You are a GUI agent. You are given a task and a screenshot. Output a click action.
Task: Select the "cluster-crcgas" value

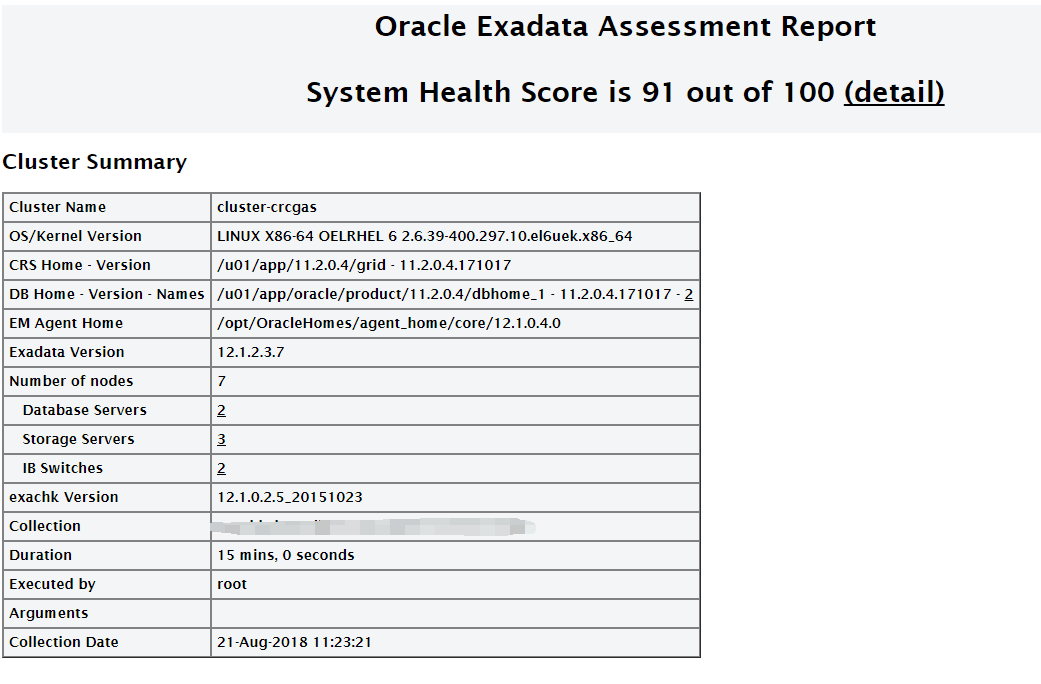click(267, 207)
